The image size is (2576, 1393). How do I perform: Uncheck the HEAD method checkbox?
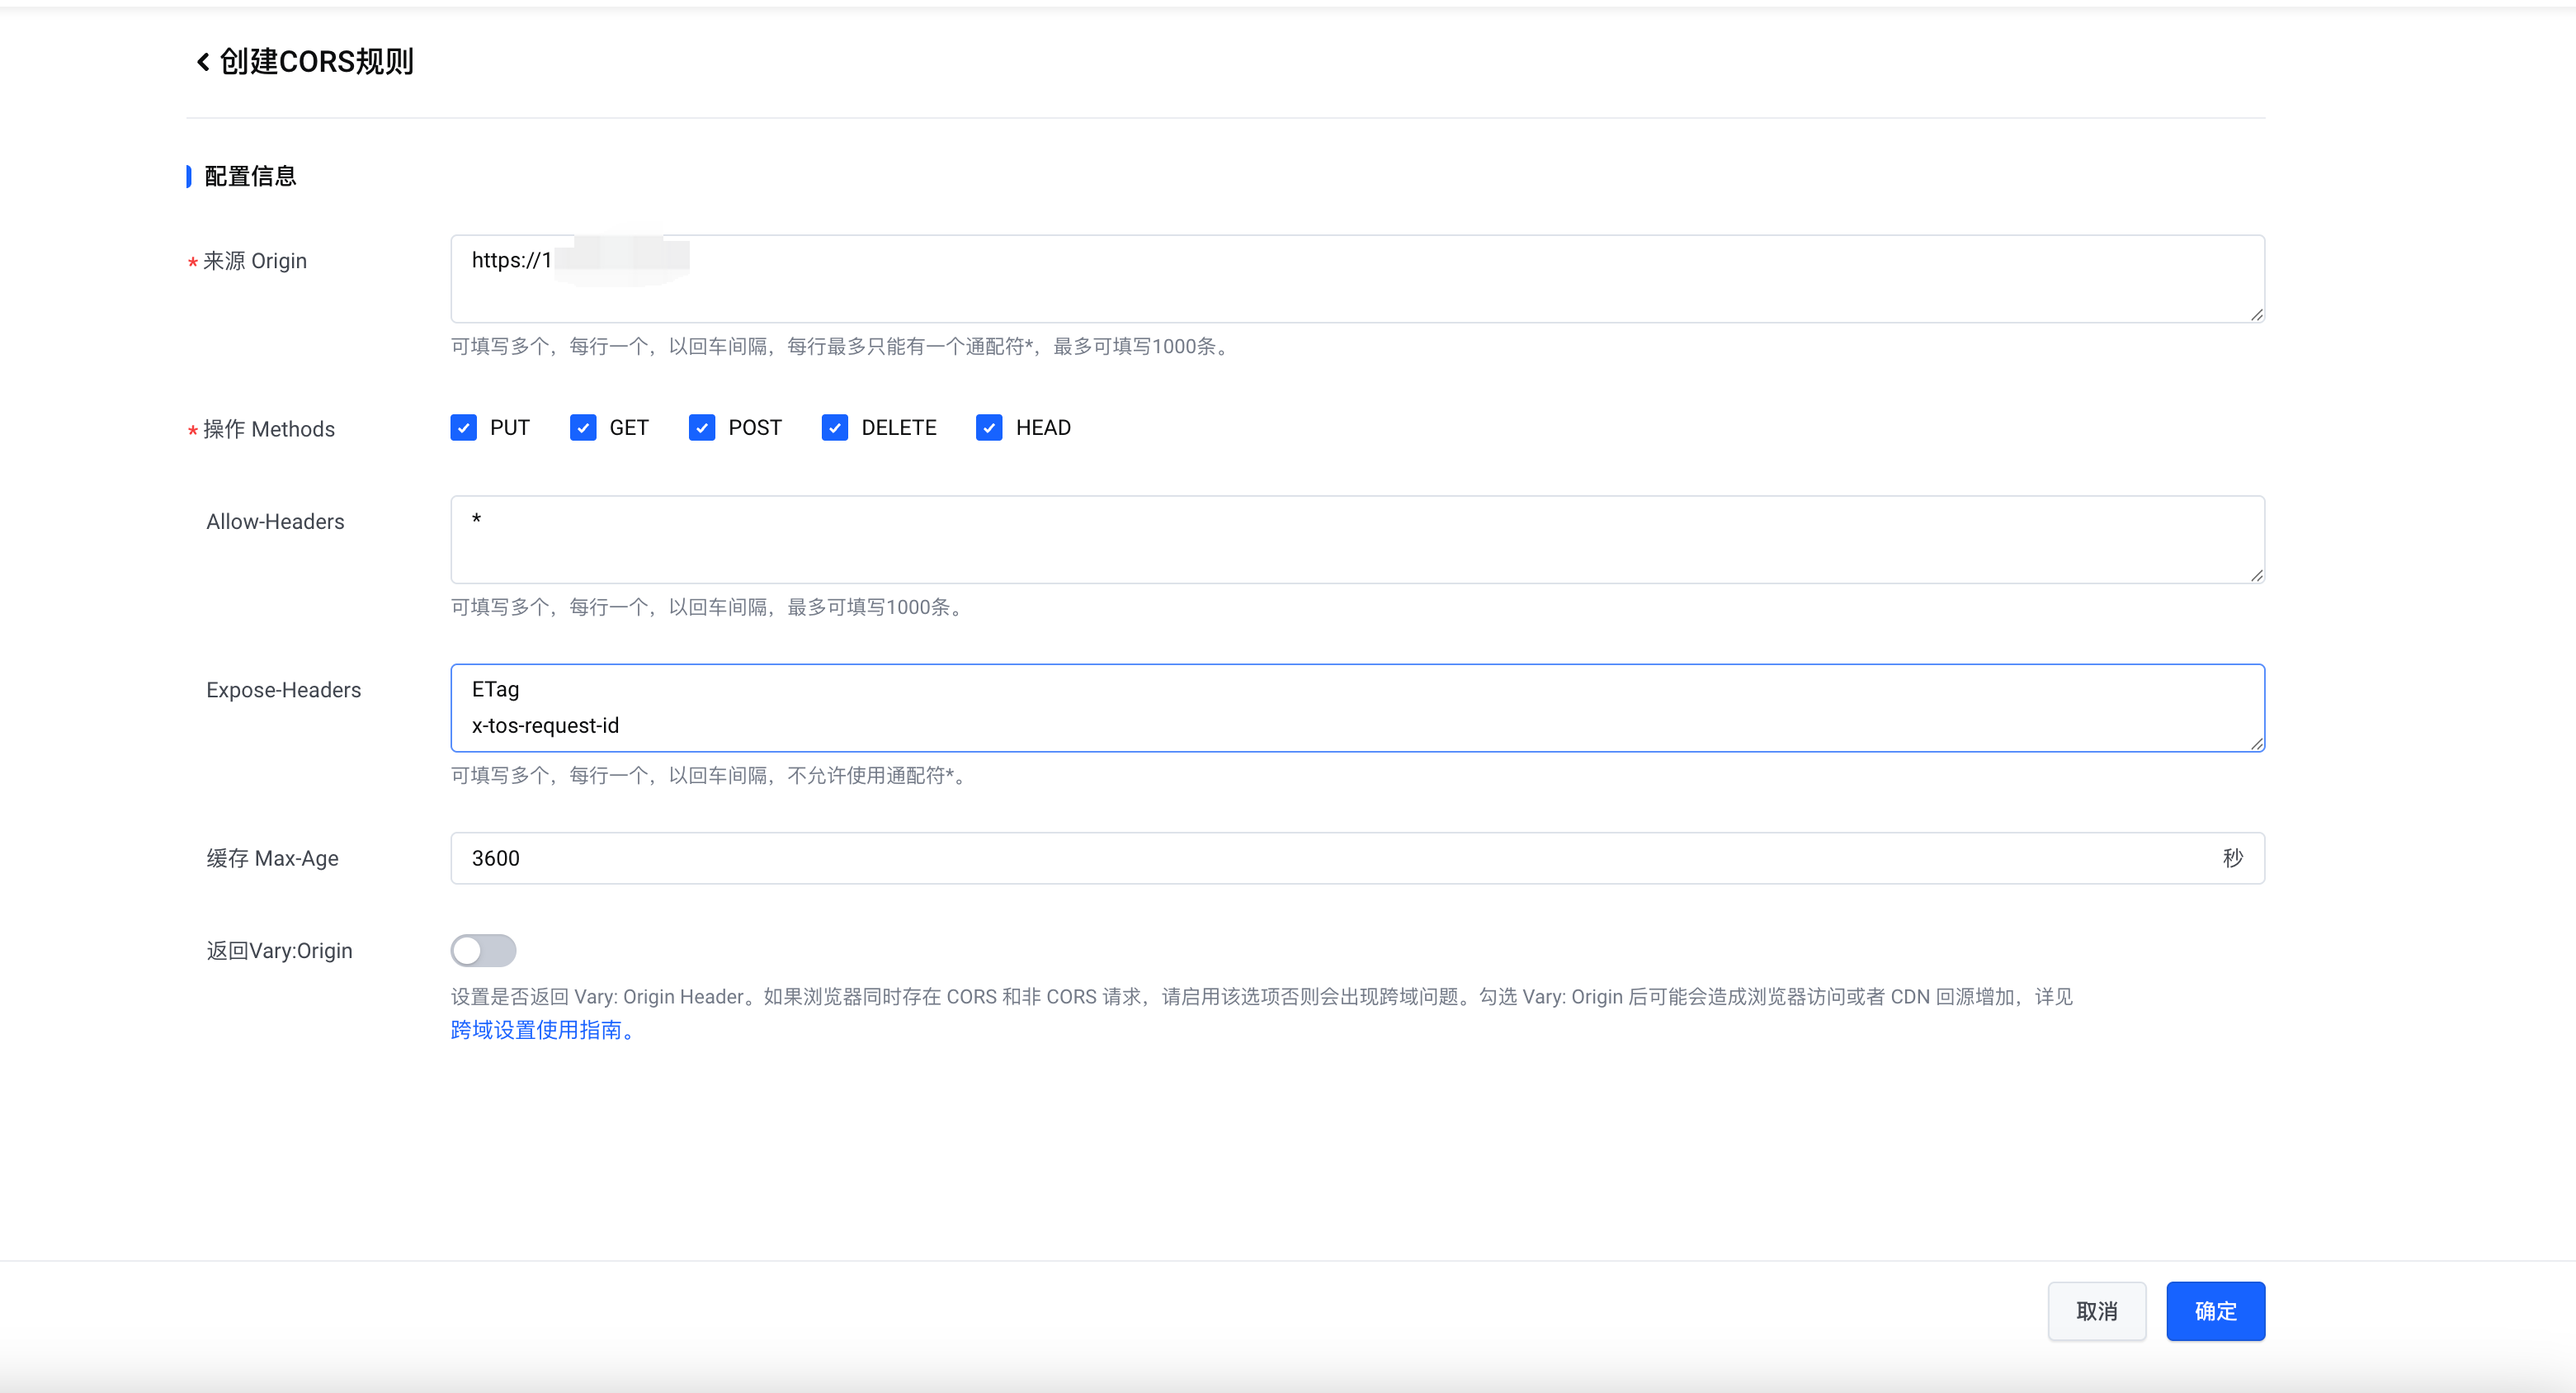pyautogui.click(x=989, y=428)
